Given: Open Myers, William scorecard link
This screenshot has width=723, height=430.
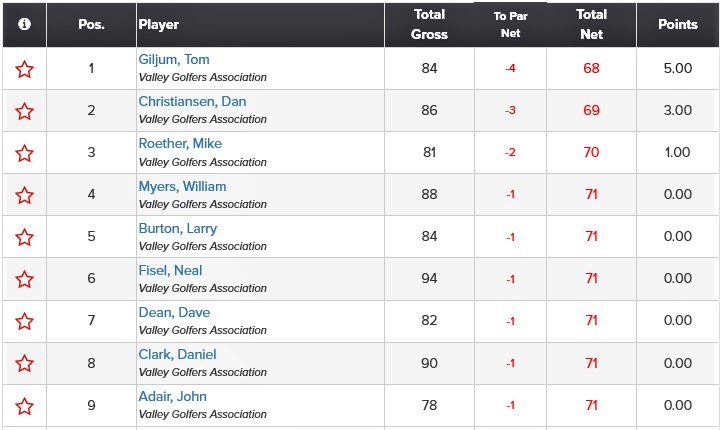Looking at the screenshot, I should click(x=183, y=186).
